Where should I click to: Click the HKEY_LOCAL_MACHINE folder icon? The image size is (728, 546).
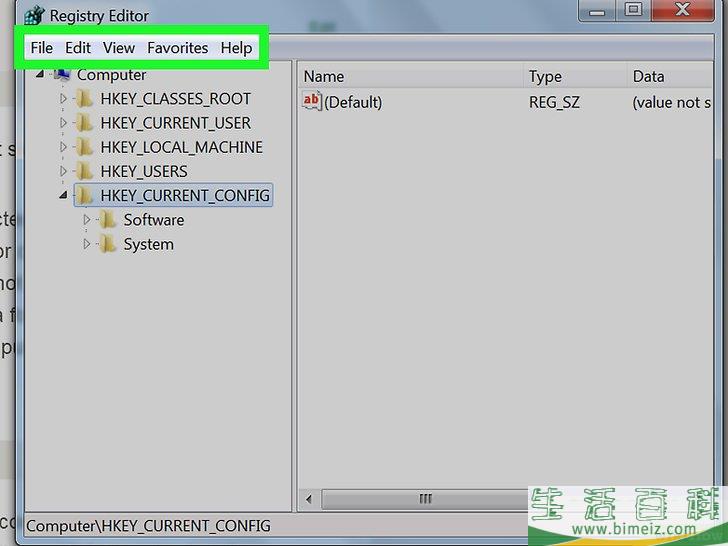(x=84, y=147)
